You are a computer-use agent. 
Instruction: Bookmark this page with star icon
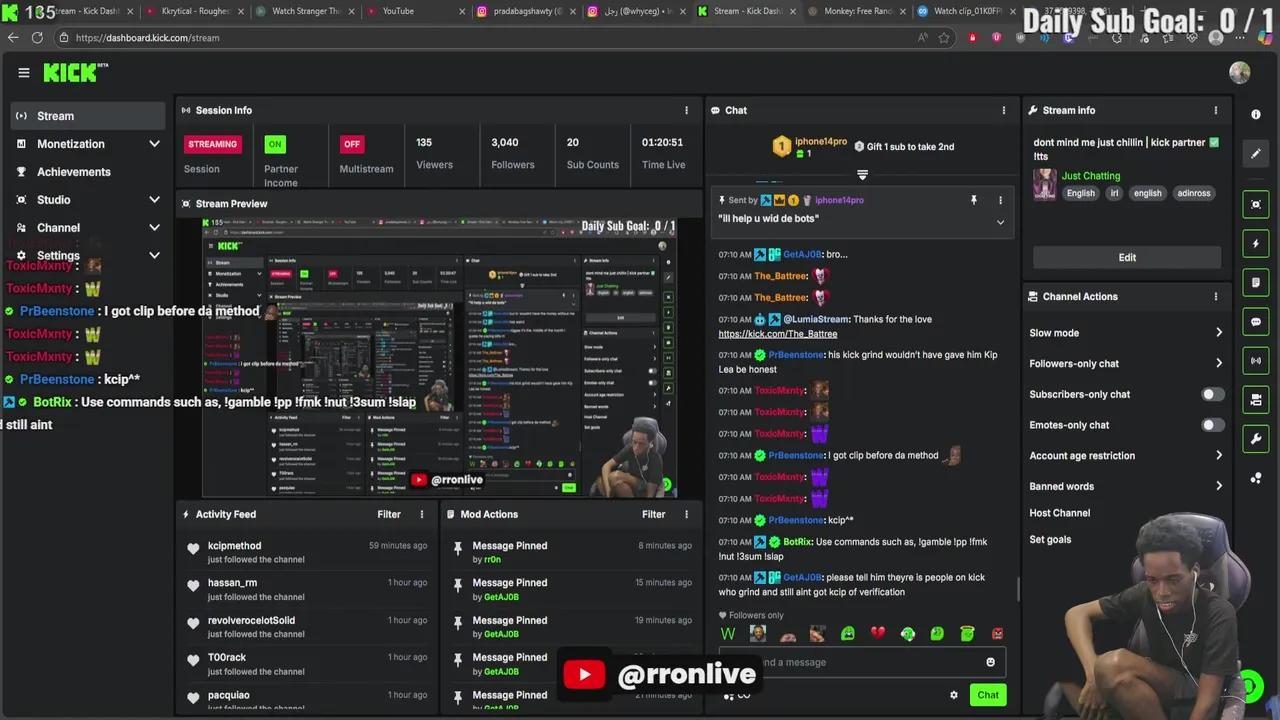coord(943,38)
